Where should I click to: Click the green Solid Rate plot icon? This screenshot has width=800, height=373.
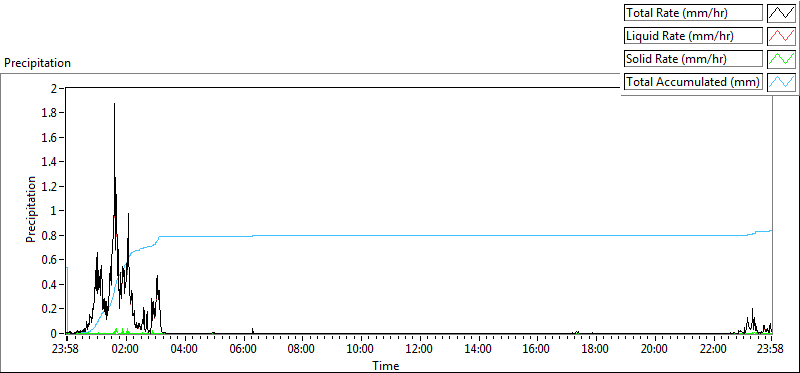point(781,59)
